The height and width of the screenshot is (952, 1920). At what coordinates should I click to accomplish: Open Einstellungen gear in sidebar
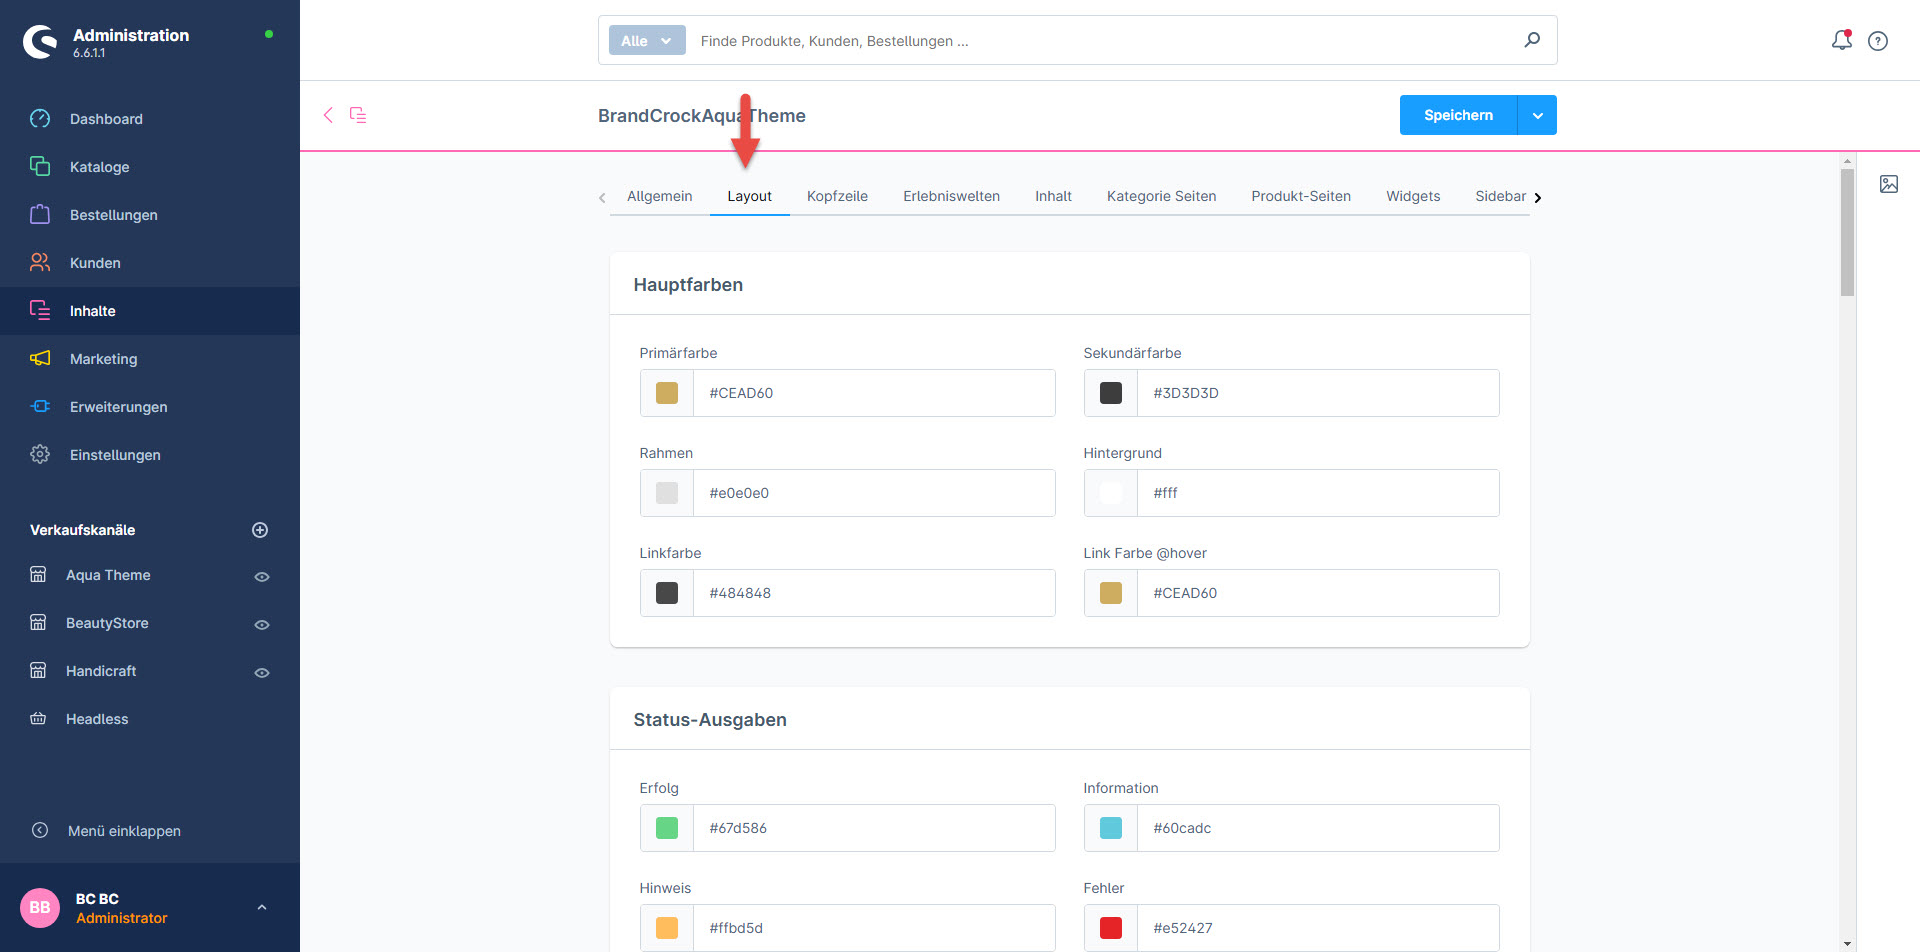pyautogui.click(x=40, y=455)
